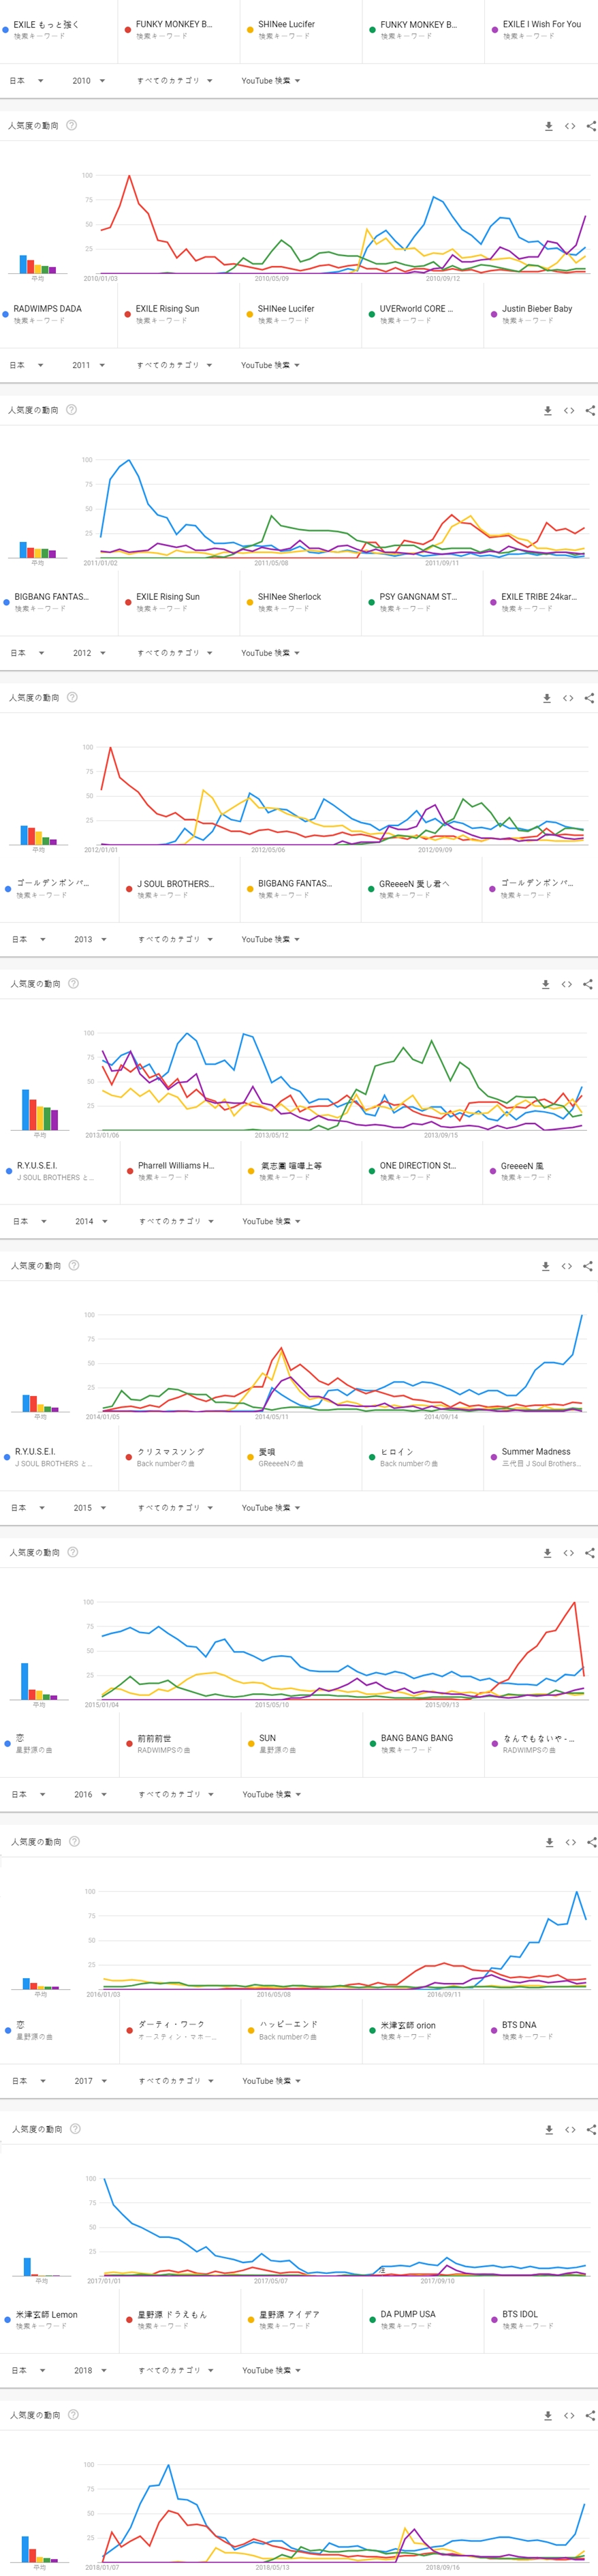Share the 2012 interest chart

point(589,698)
